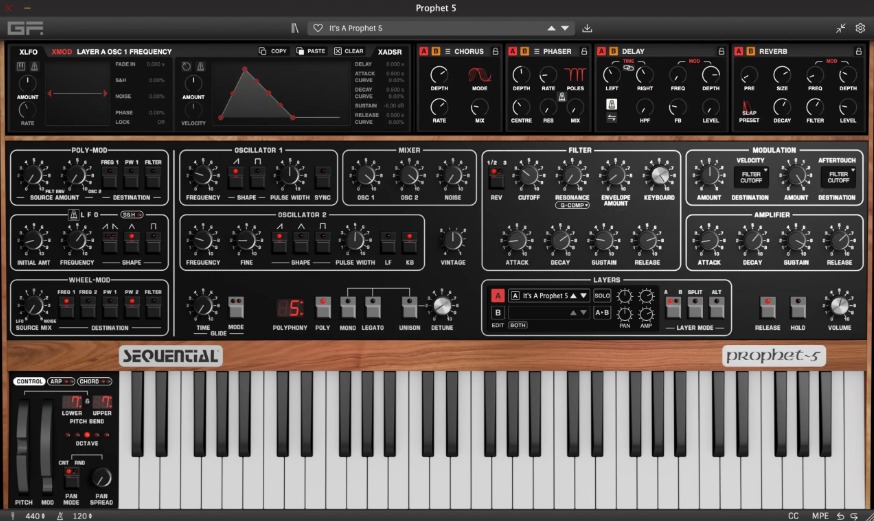Select the CONTROL tab
Image resolution: width=874 pixels, height=521 pixels.
click(29, 382)
